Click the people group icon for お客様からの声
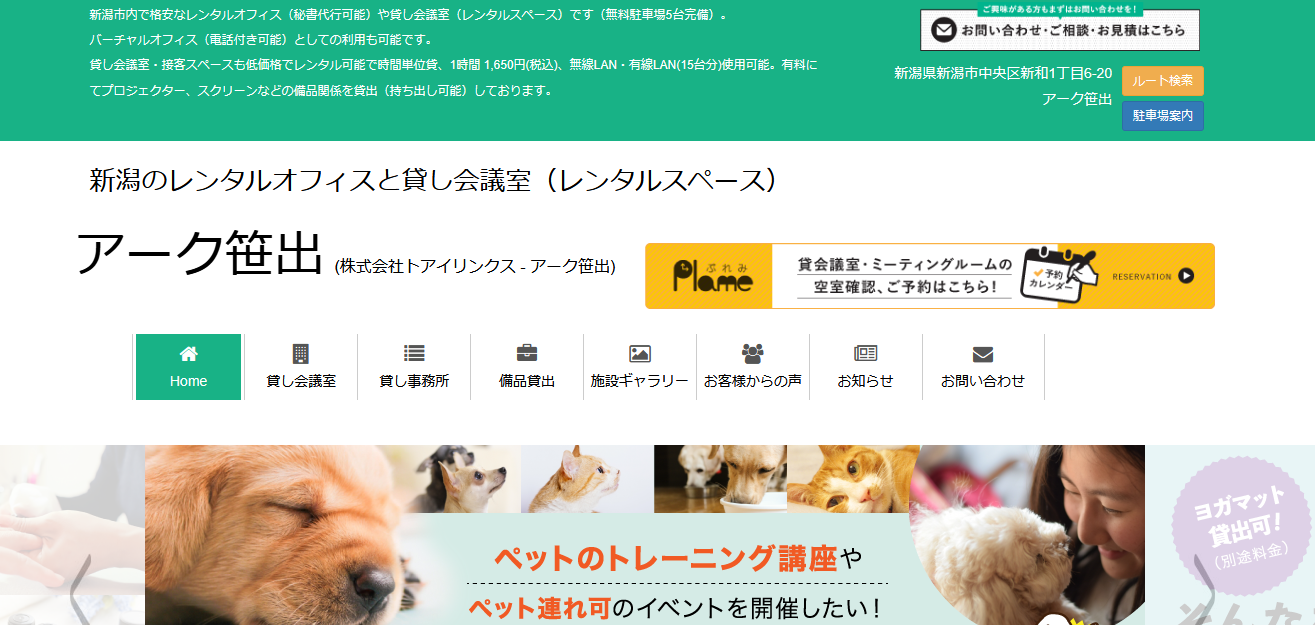The height and width of the screenshot is (625, 1315). (x=752, y=353)
